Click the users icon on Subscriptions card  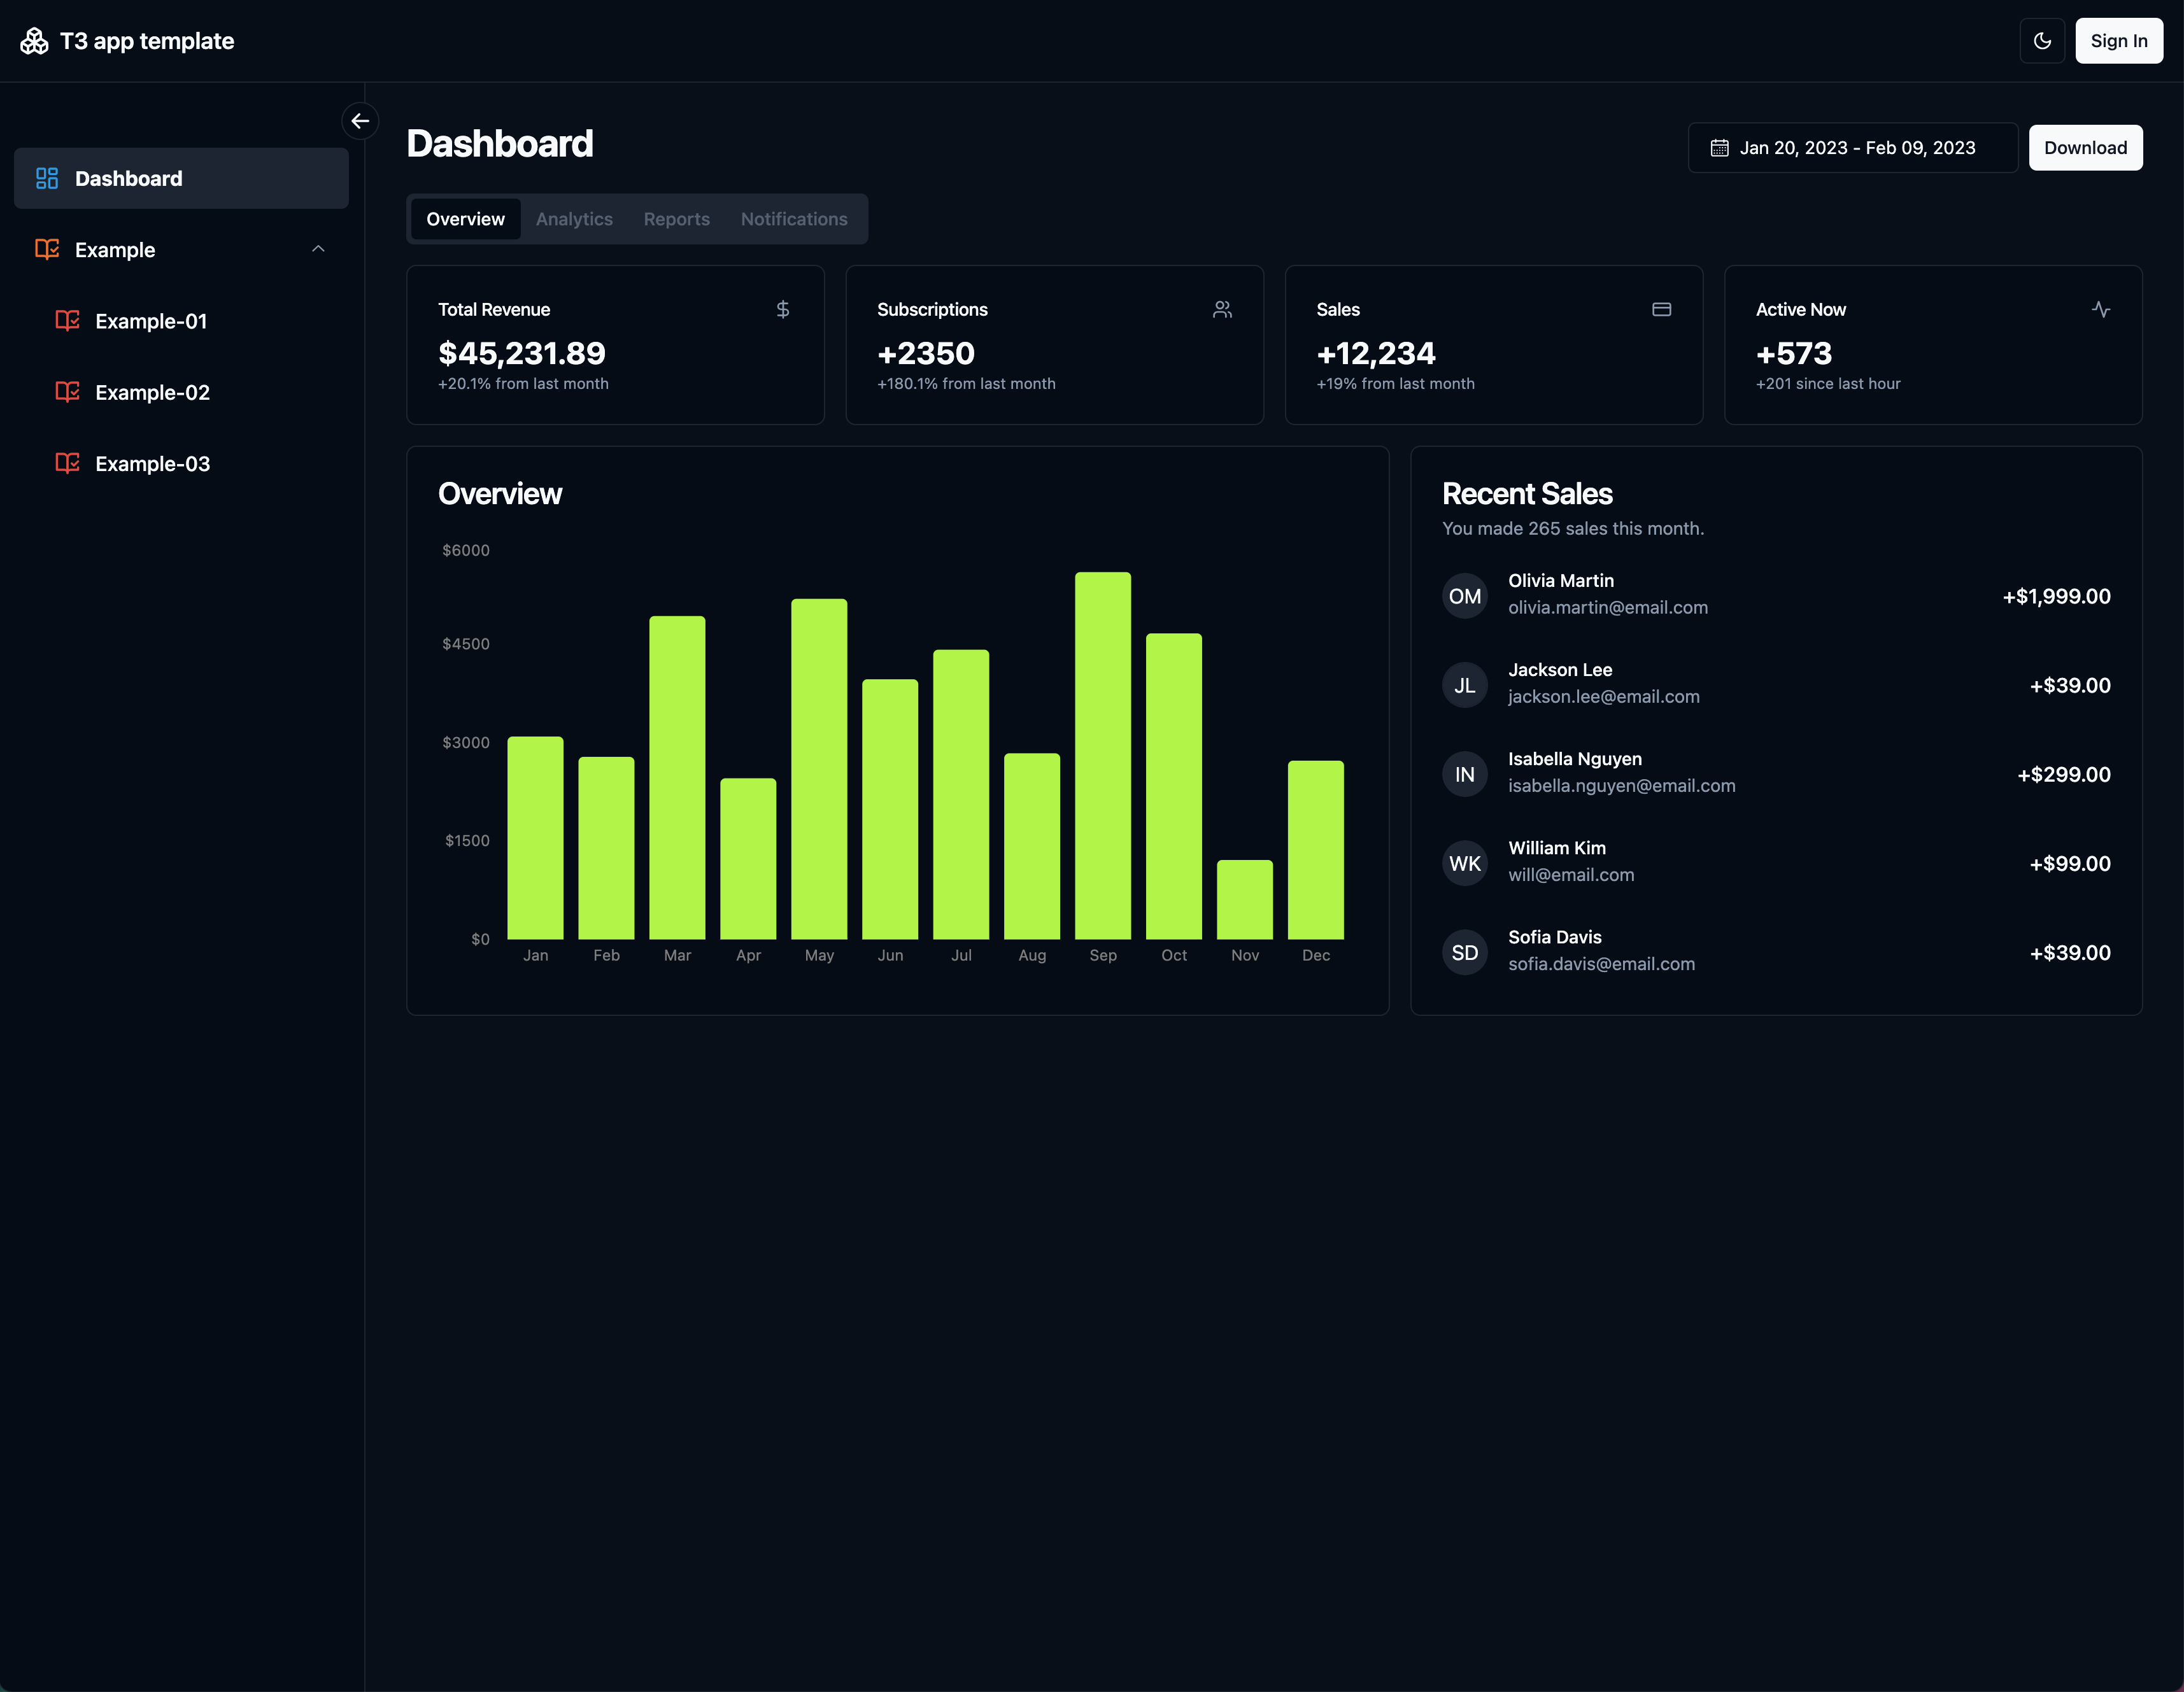[x=1222, y=310]
